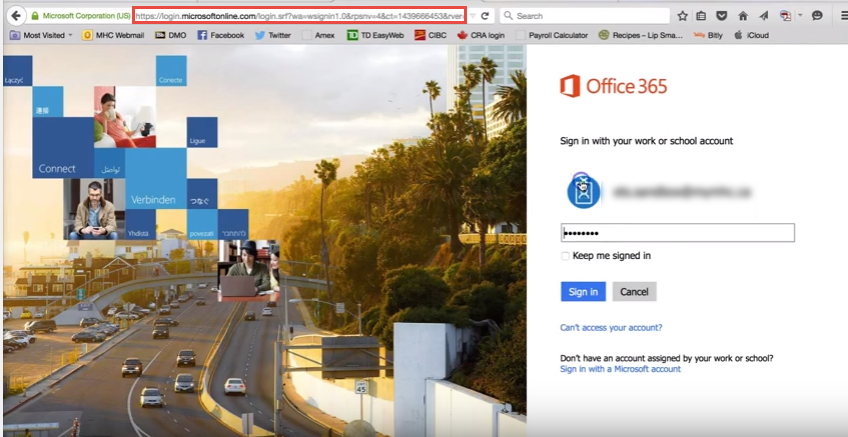The image size is (848, 437).
Task: Focus the password input field
Action: tap(678, 233)
